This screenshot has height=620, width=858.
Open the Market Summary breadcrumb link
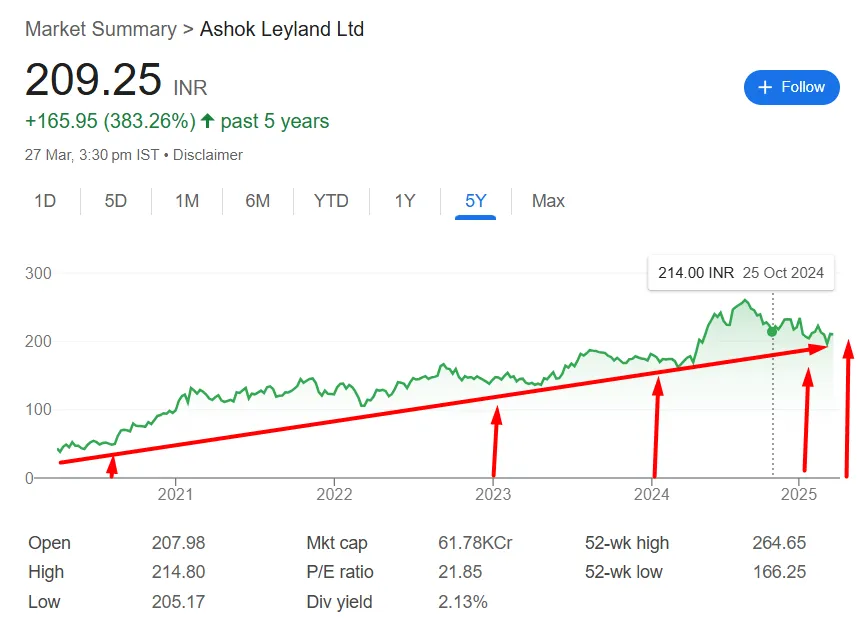100,29
